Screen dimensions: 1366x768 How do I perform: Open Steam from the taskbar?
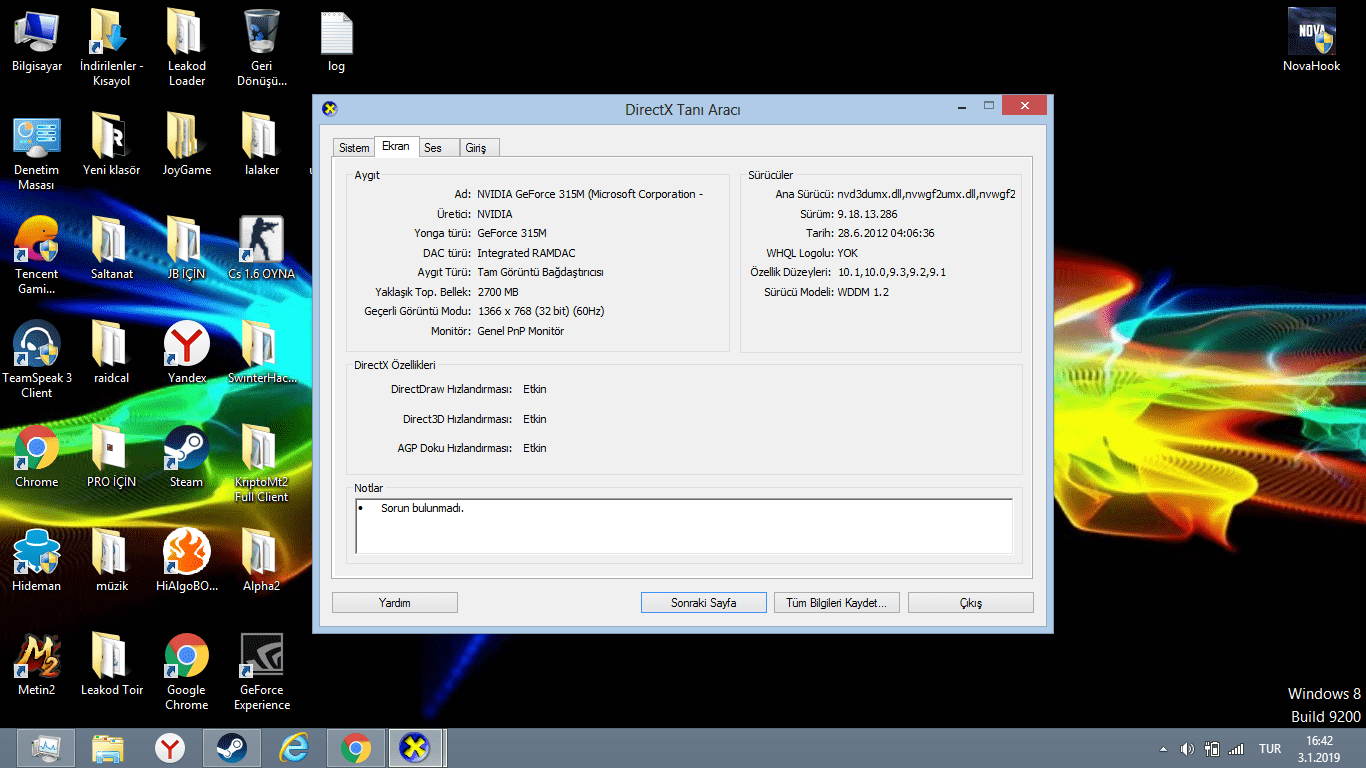(232, 748)
